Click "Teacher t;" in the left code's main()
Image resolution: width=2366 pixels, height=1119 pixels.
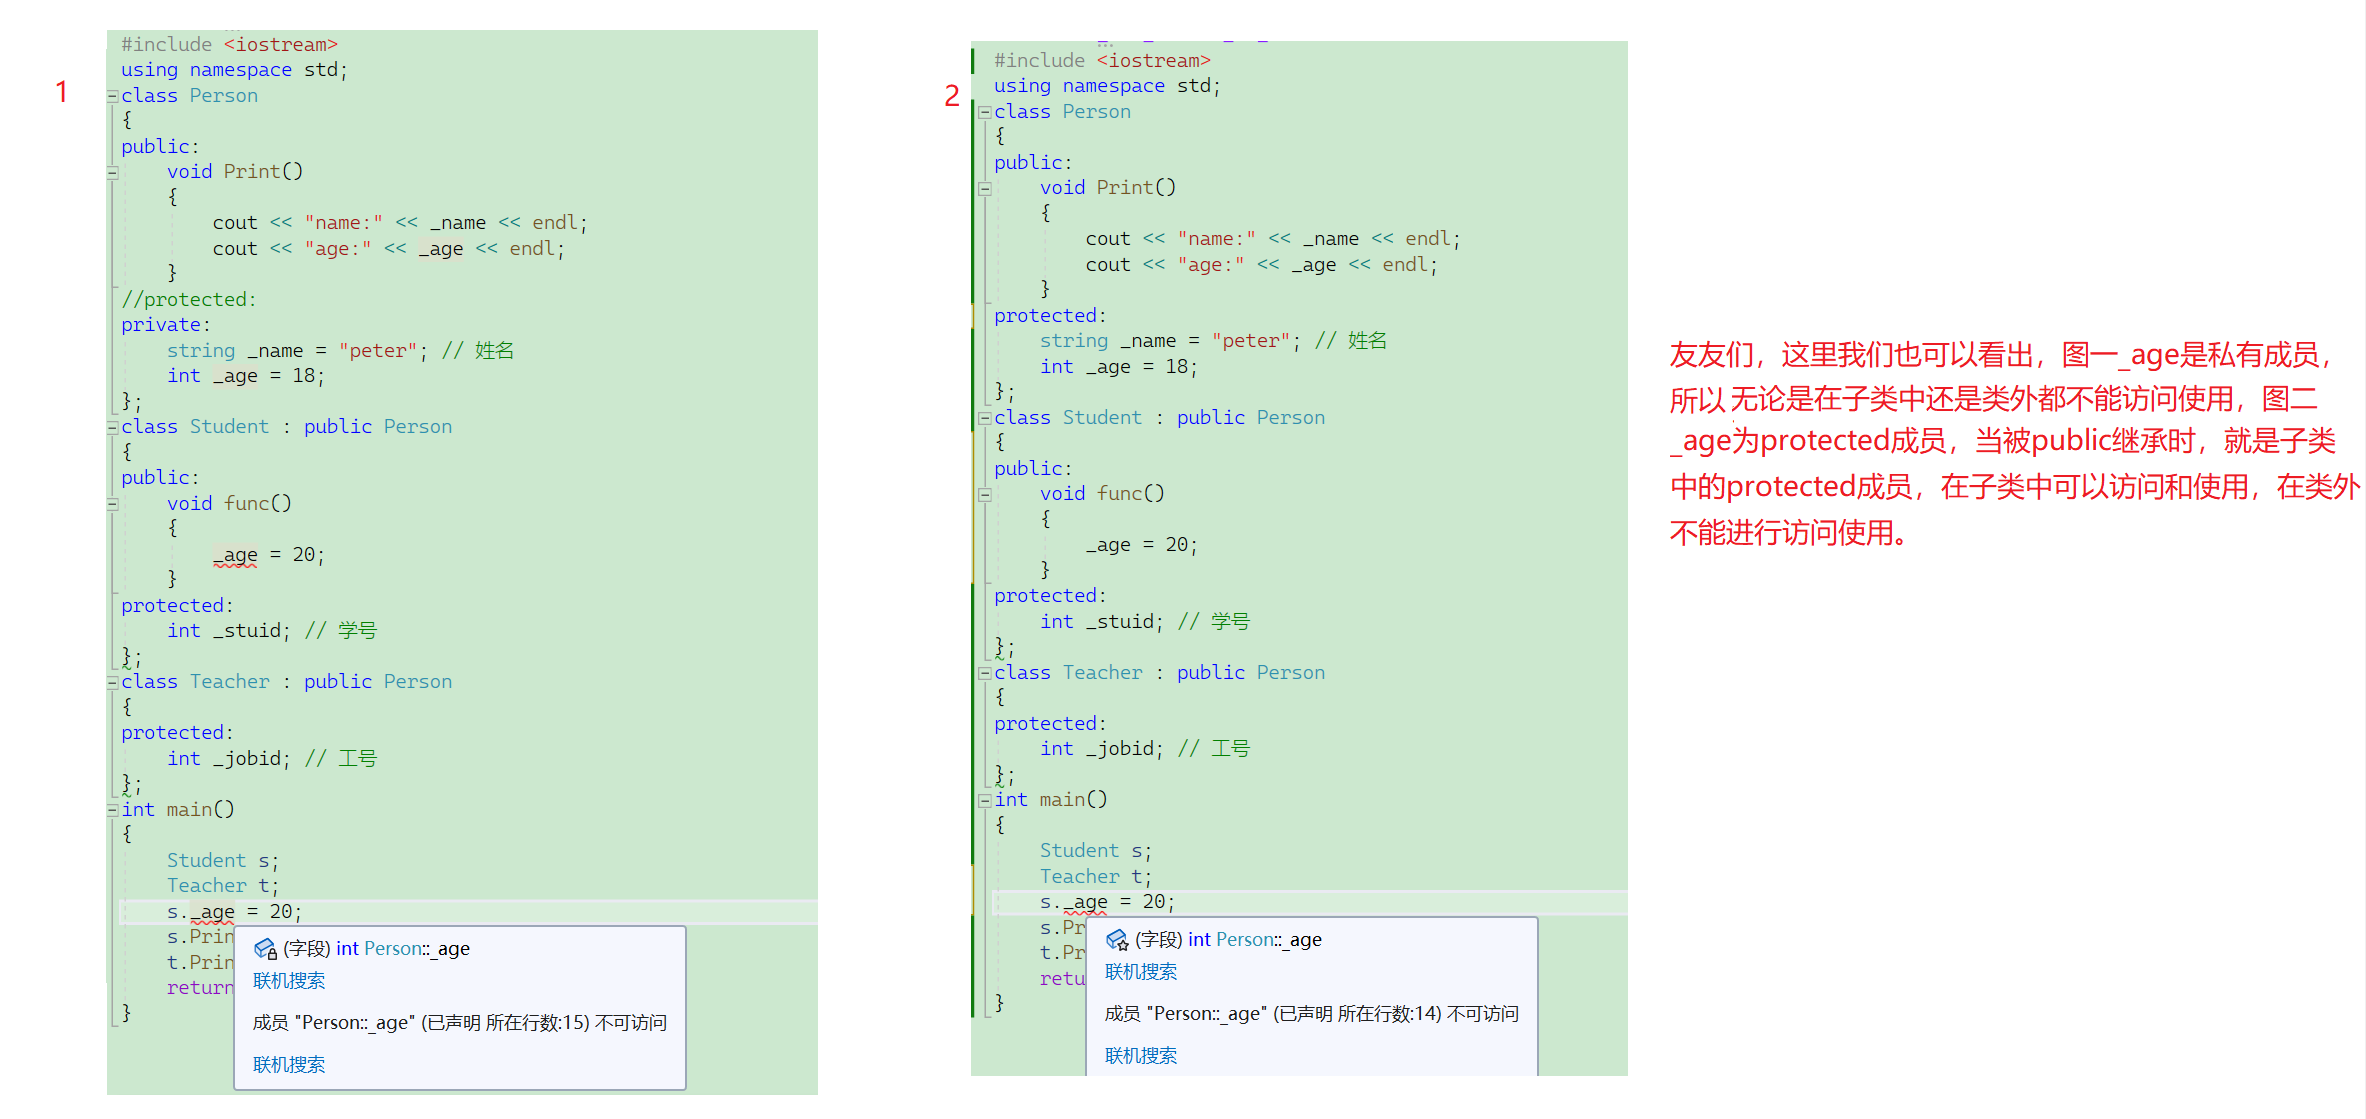click(x=223, y=886)
